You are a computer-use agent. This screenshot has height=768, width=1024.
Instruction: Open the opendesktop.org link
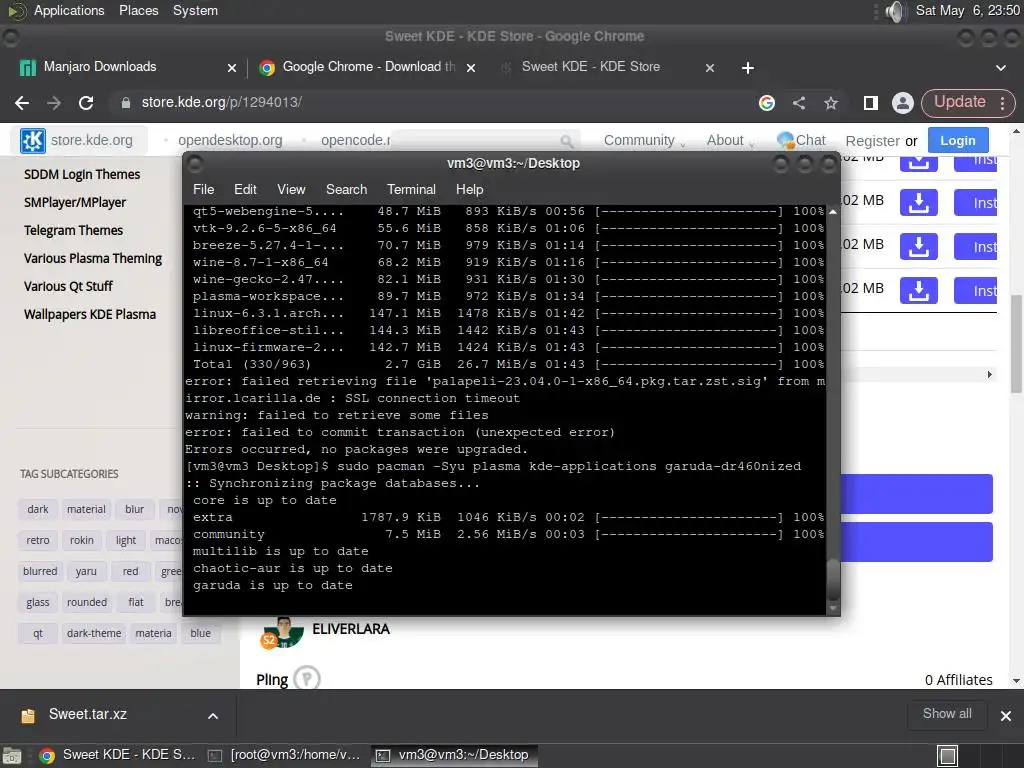(x=230, y=140)
